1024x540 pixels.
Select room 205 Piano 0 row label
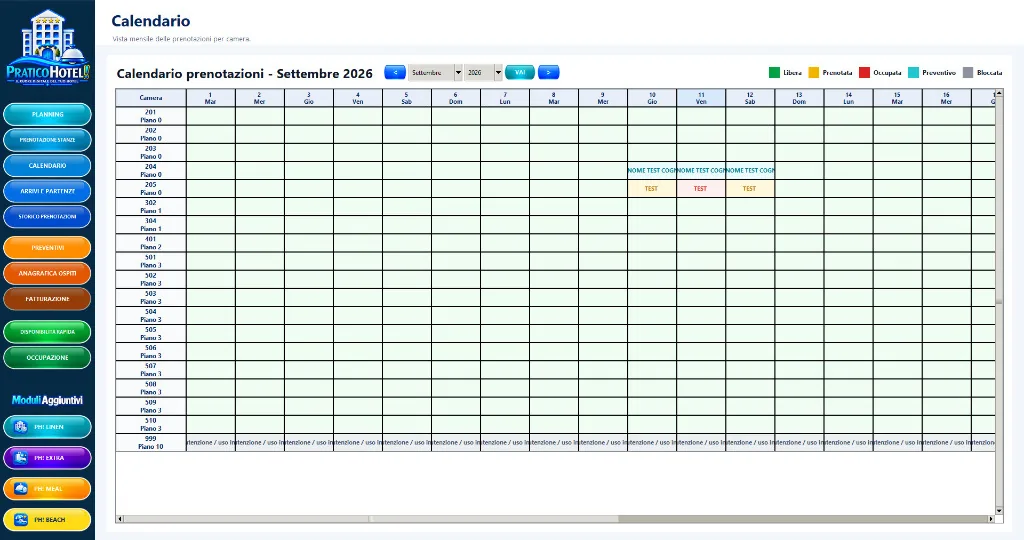pos(151,189)
